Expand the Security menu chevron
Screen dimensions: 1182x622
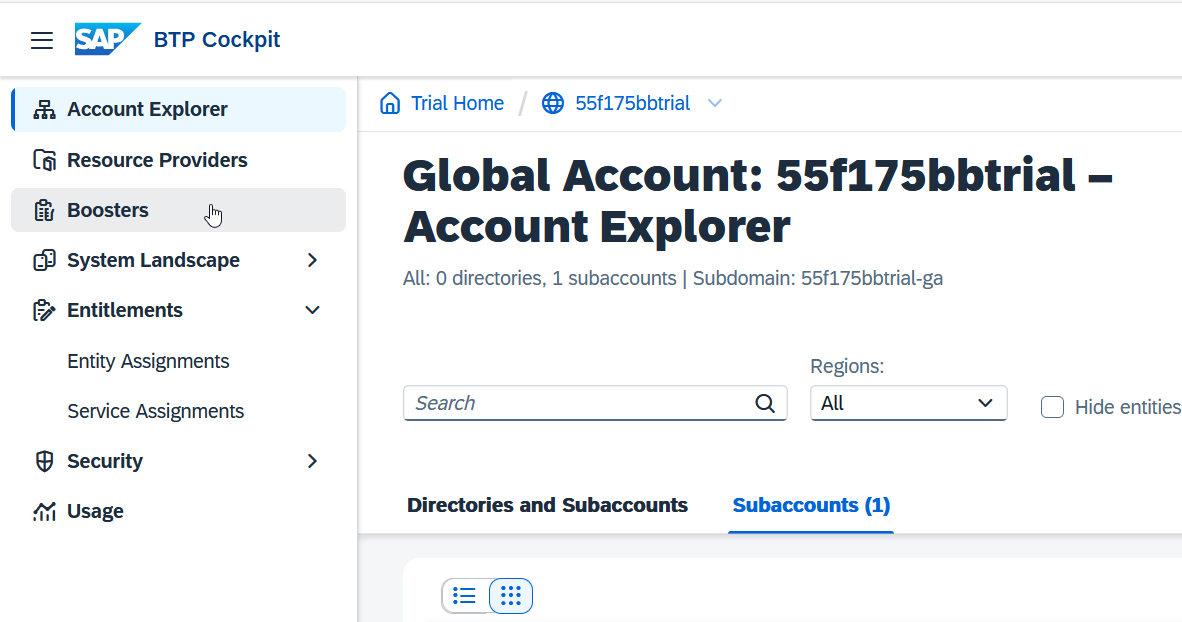point(312,461)
